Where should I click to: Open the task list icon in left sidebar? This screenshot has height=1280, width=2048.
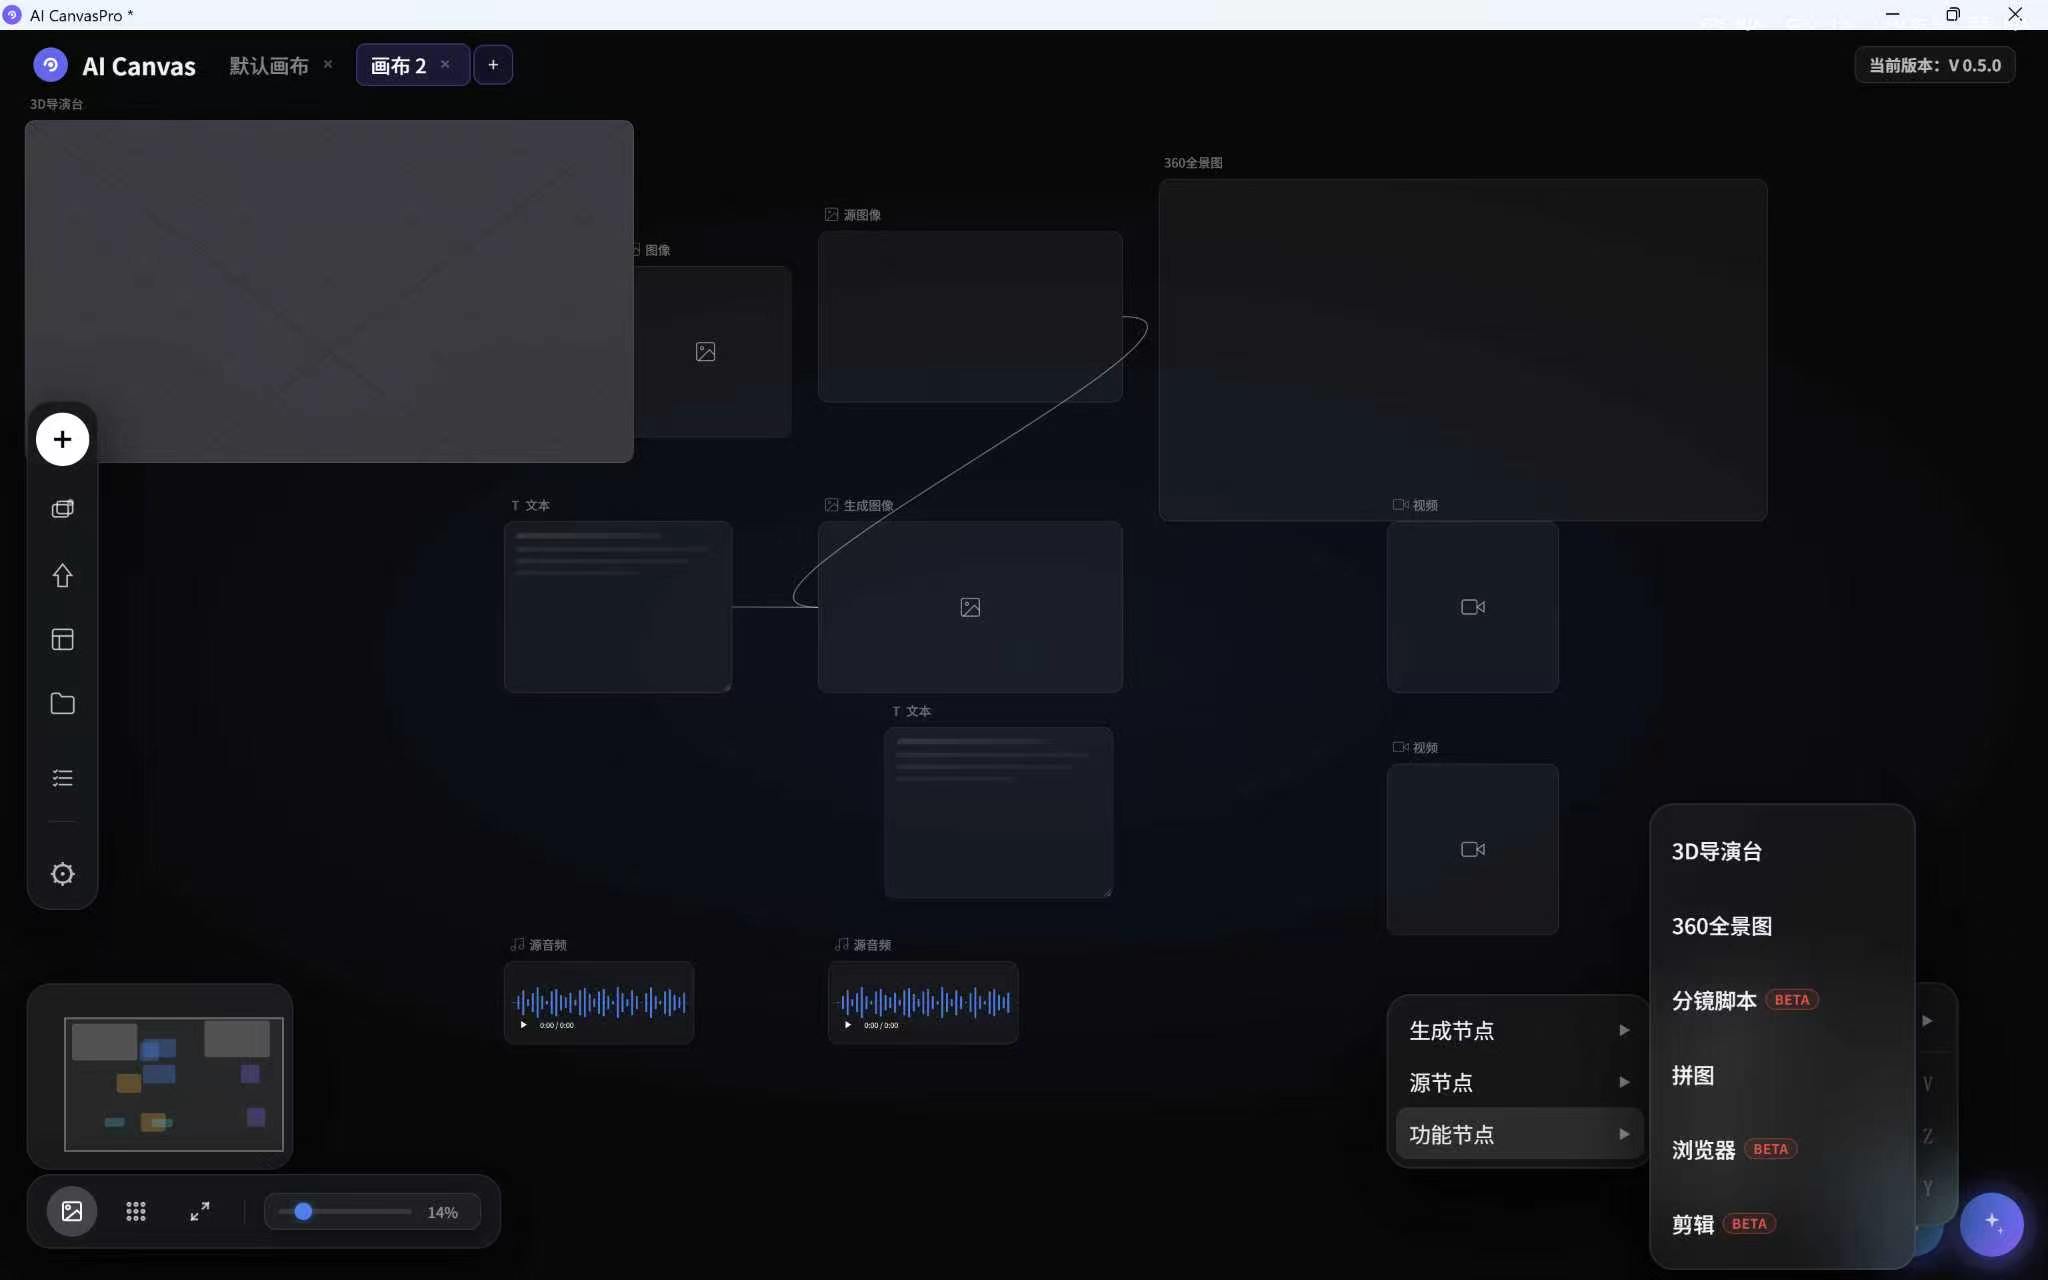pos(62,777)
